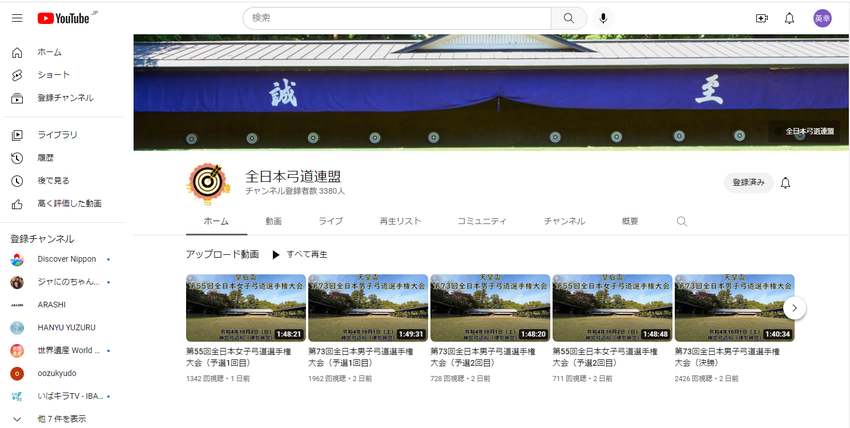Toggle the 登録済み subscribed button
This screenshot has height=428, width=850.
pyautogui.click(x=749, y=183)
